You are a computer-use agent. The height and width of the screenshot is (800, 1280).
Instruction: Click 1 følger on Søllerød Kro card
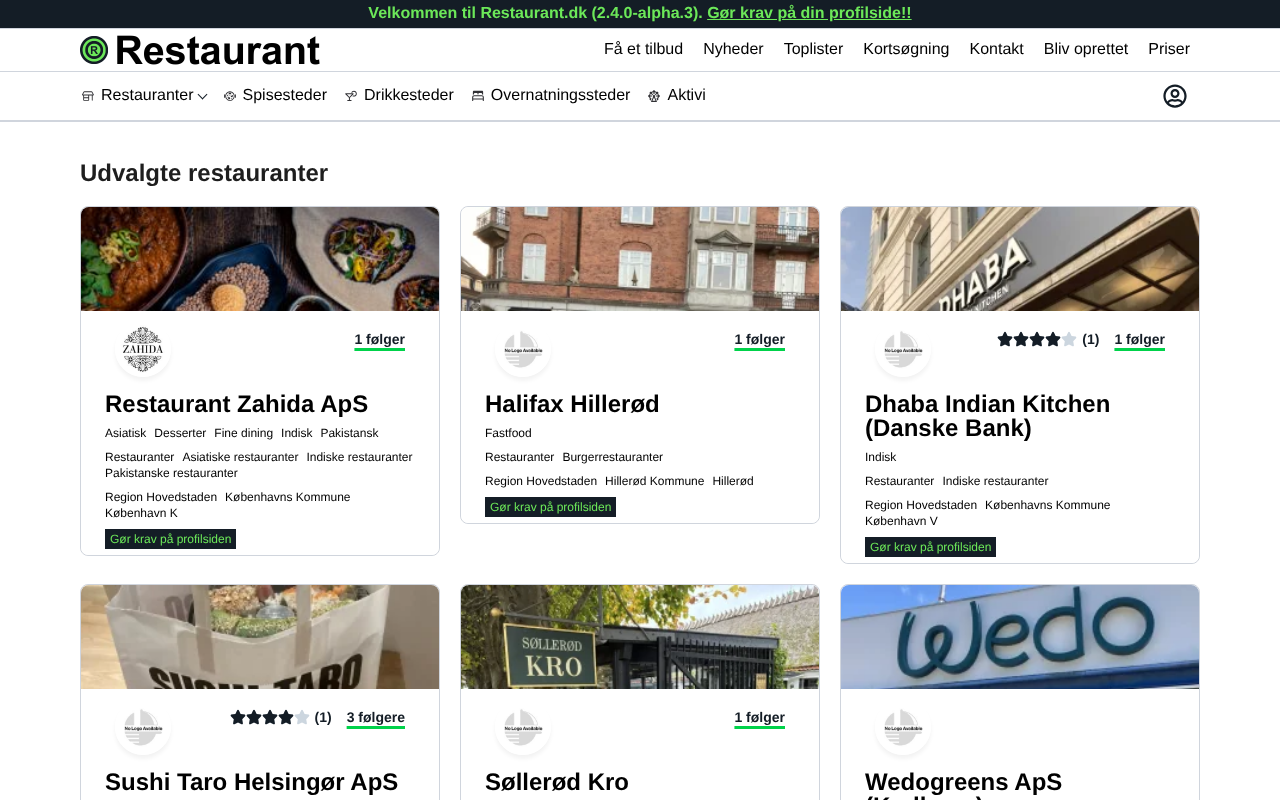(759, 718)
